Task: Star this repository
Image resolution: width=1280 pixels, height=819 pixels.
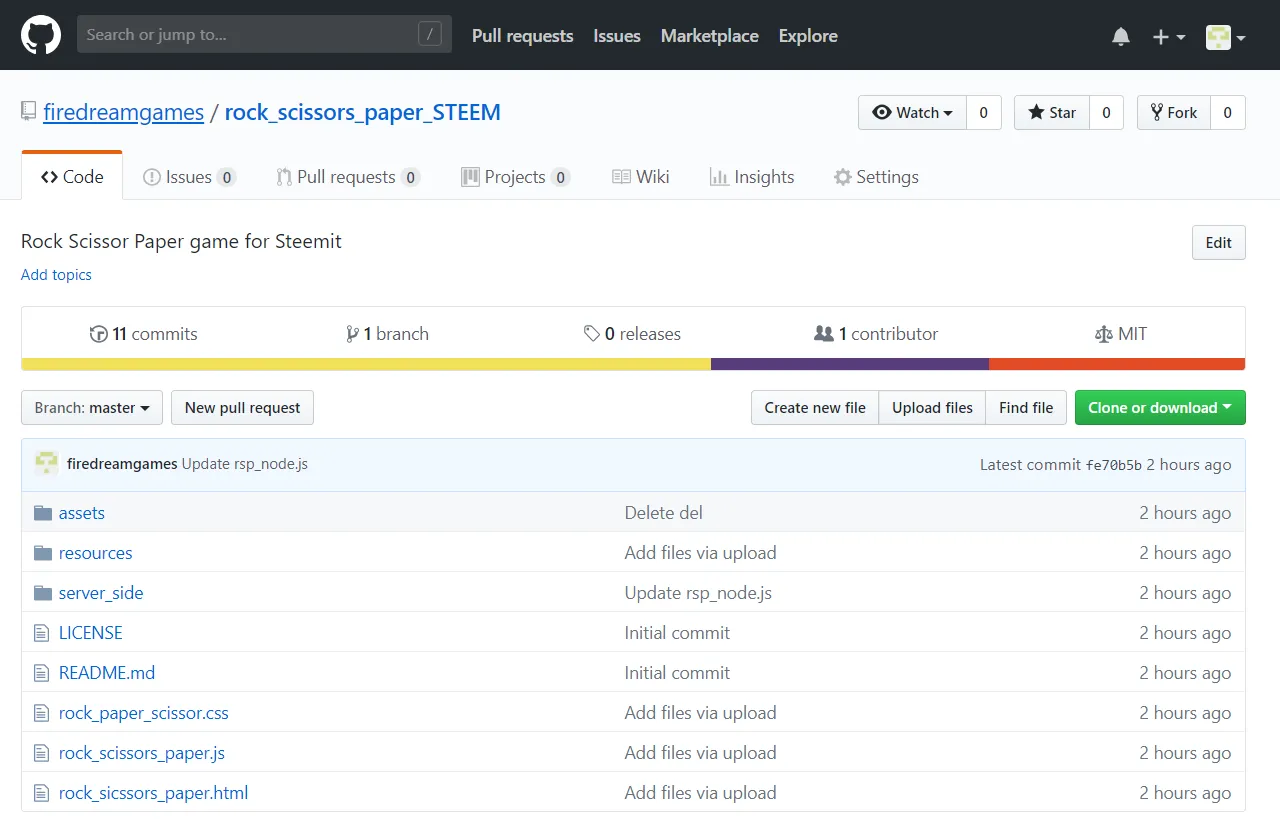Action: point(1052,113)
